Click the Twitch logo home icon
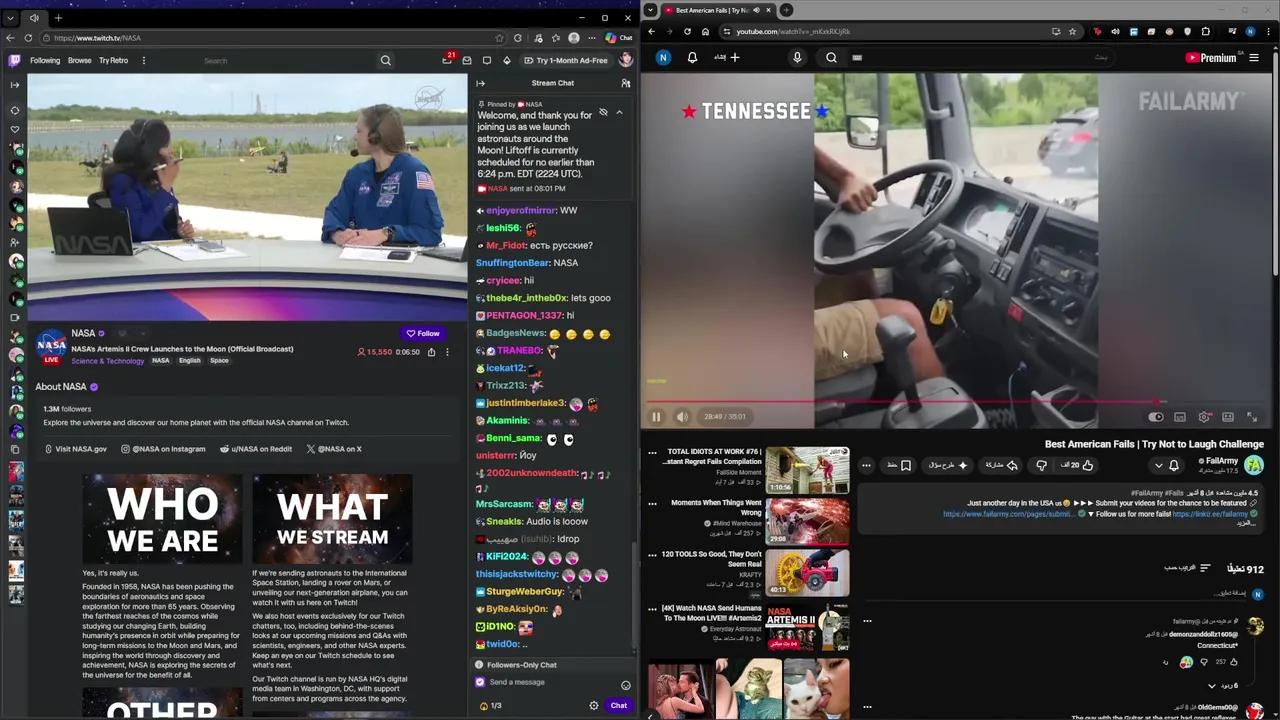The height and width of the screenshot is (720, 1280). click(14, 60)
